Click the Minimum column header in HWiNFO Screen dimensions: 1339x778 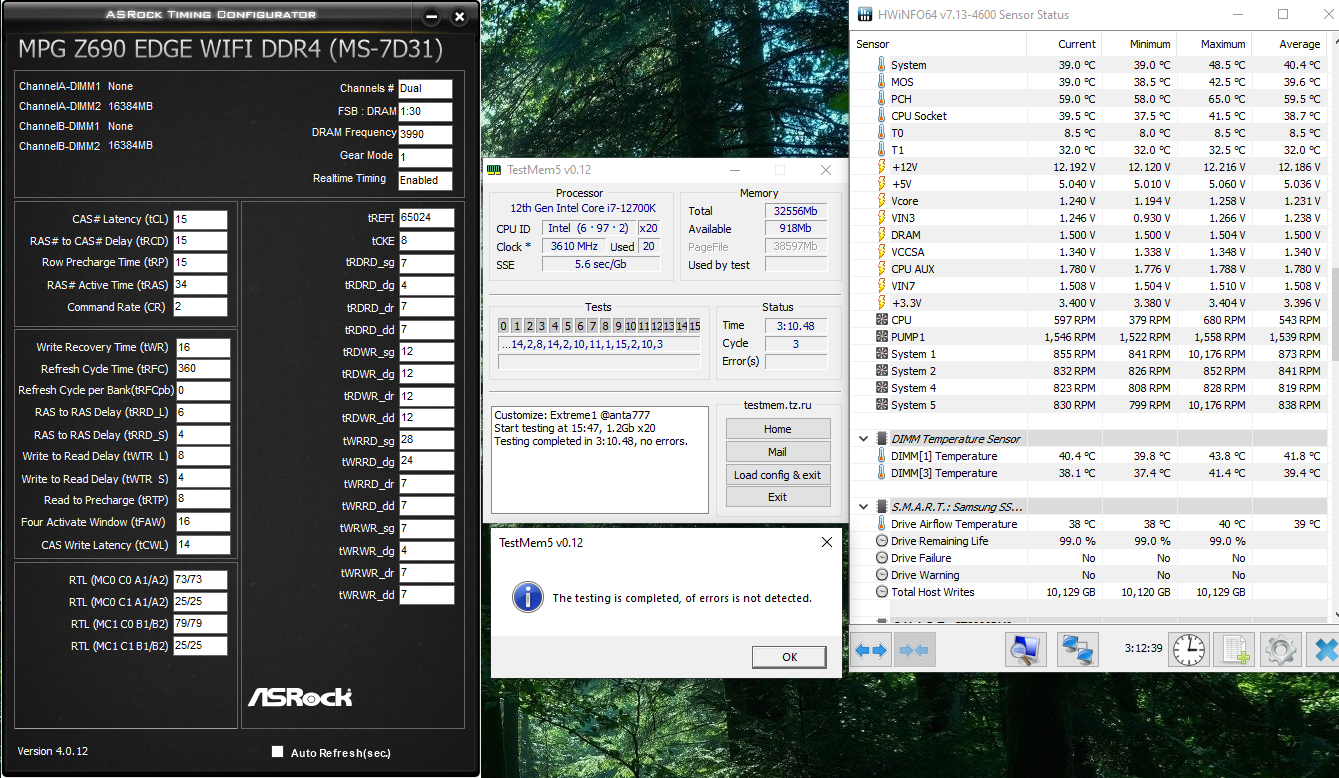point(1138,44)
